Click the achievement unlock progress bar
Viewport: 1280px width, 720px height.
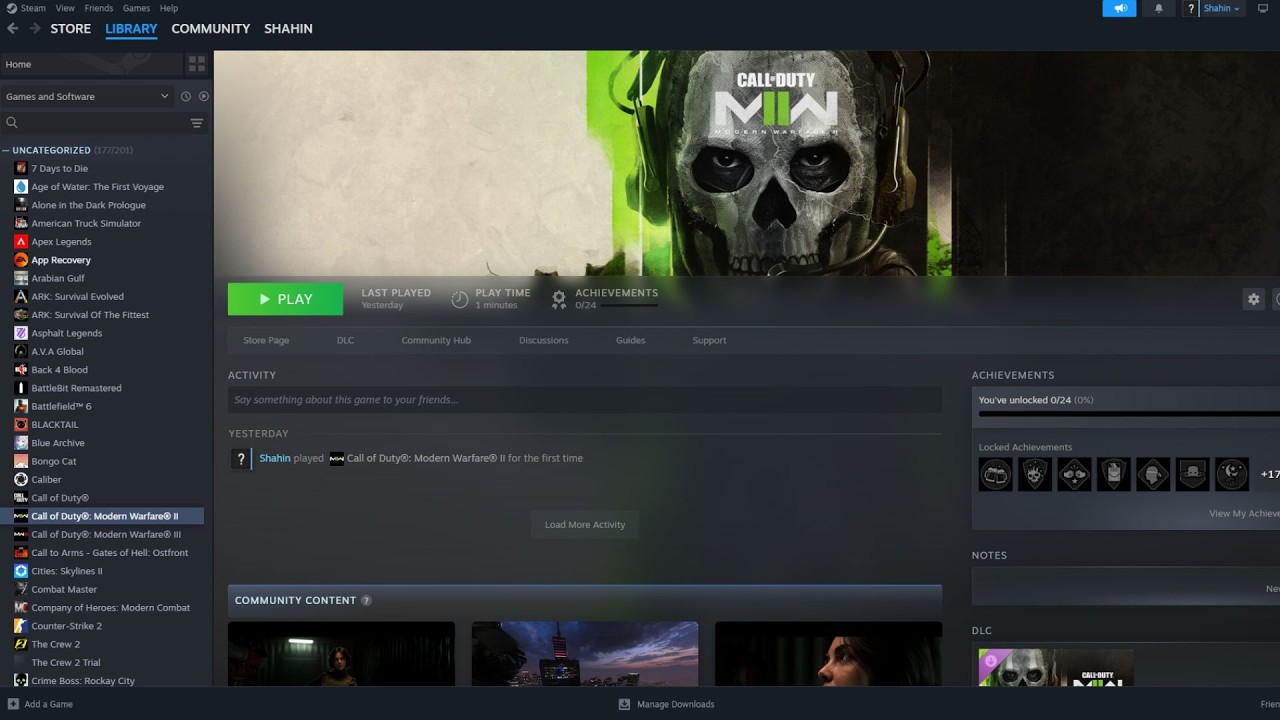(1129, 413)
